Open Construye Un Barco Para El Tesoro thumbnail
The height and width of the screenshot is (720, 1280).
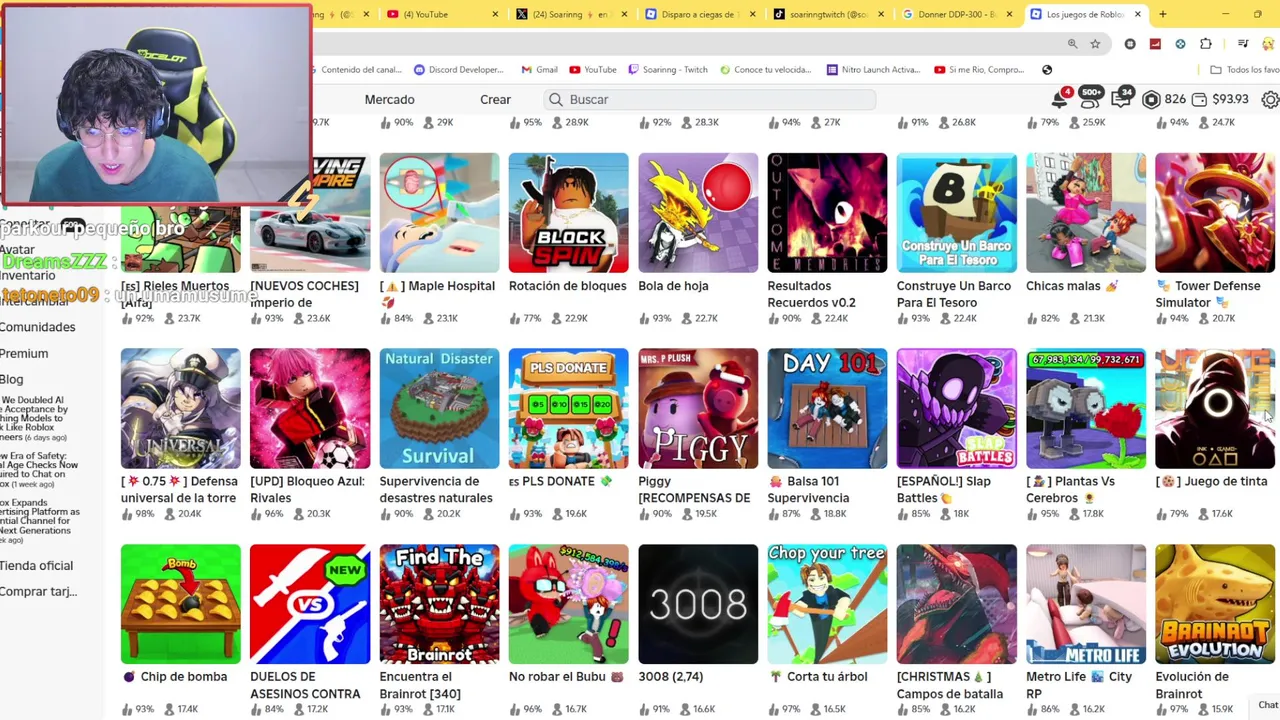click(956, 212)
